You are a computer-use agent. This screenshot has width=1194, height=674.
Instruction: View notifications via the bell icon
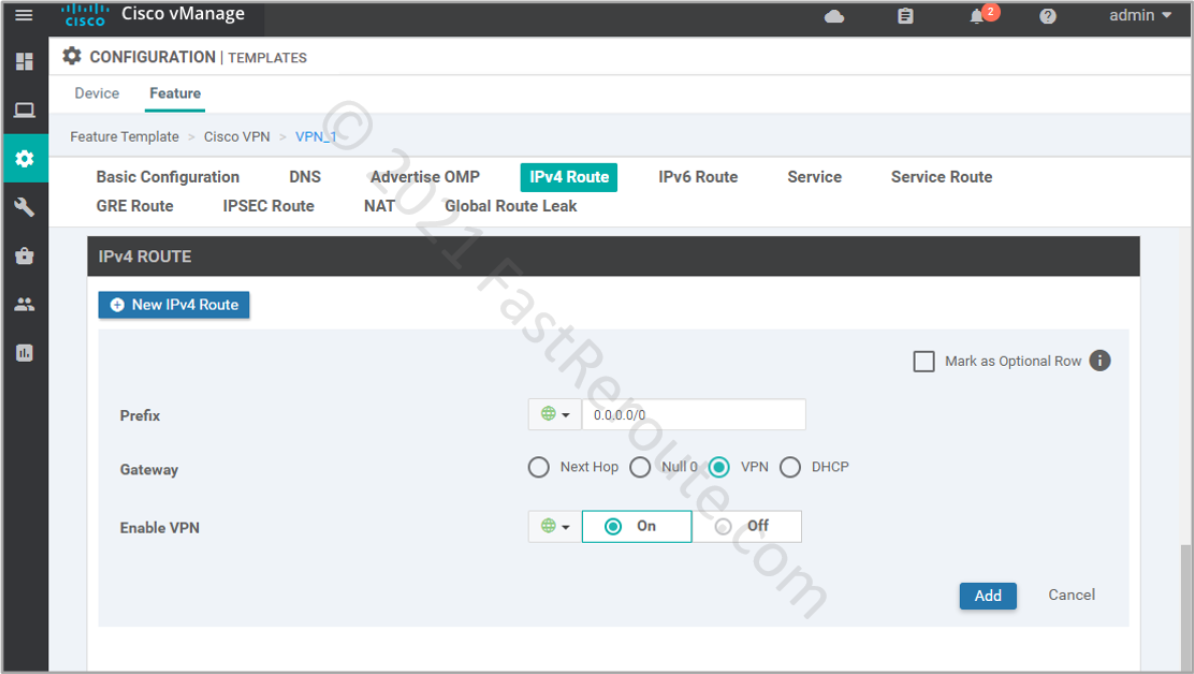point(977,16)
